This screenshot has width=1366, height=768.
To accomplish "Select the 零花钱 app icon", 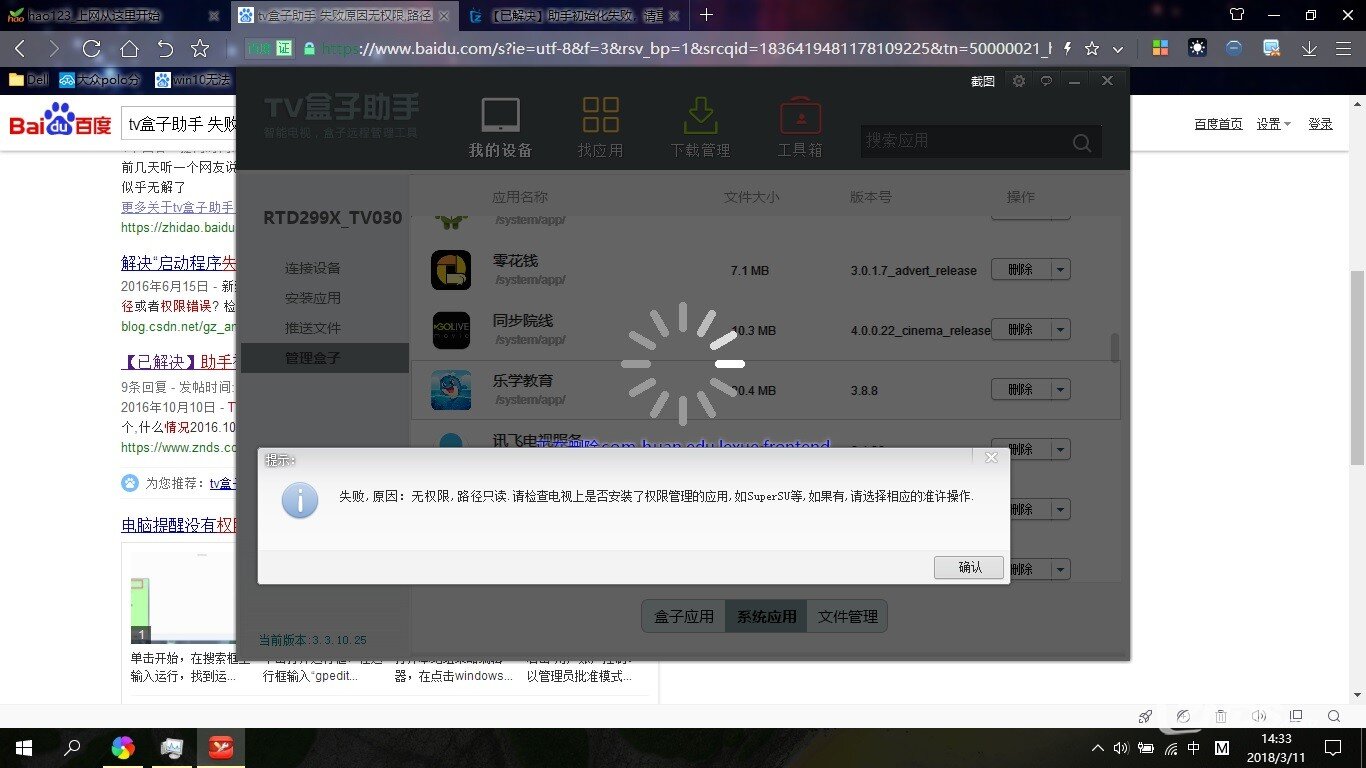I will [451, 270].
